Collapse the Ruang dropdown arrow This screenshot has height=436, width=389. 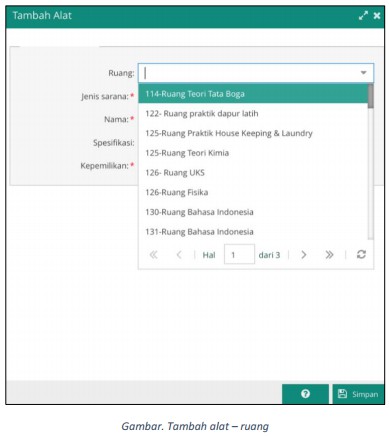pos(363,73)
